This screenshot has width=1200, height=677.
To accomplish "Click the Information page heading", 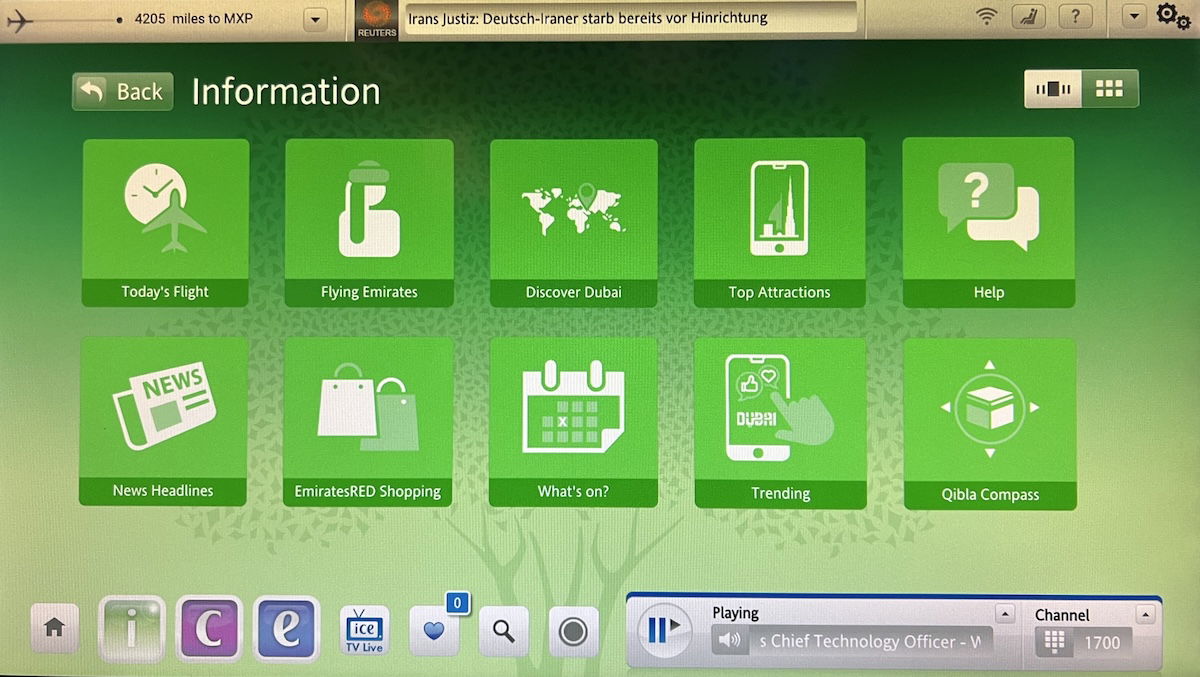I will (286, 92).
